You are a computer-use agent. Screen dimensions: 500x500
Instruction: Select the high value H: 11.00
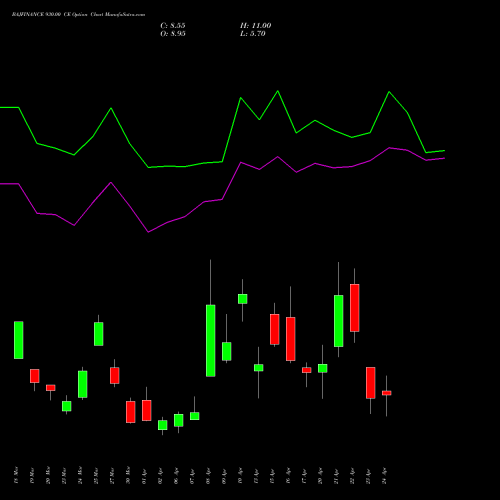255,26
